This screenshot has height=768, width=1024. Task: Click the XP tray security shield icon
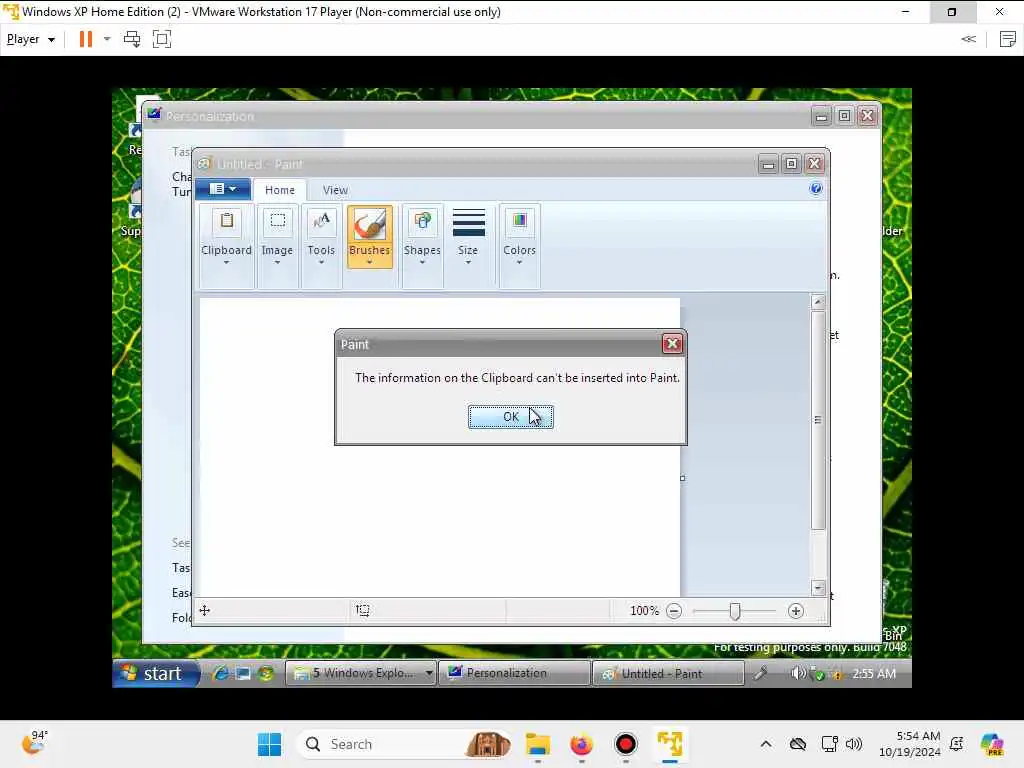coord(837,674)
